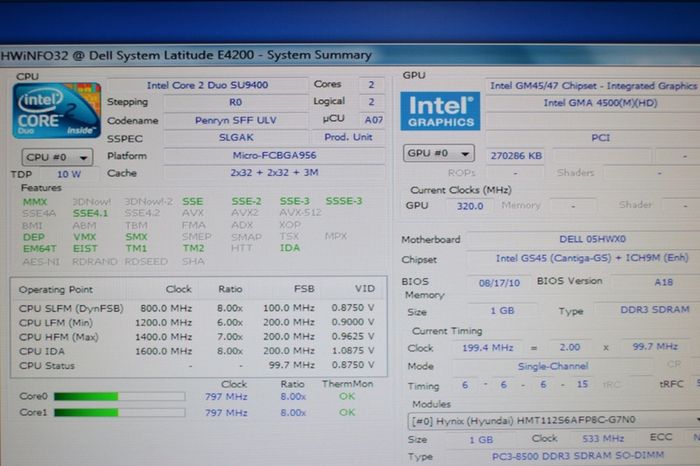Click the Intel Graphics logo
Viewport: 700px width, 466px height.
tap(440, 111)
